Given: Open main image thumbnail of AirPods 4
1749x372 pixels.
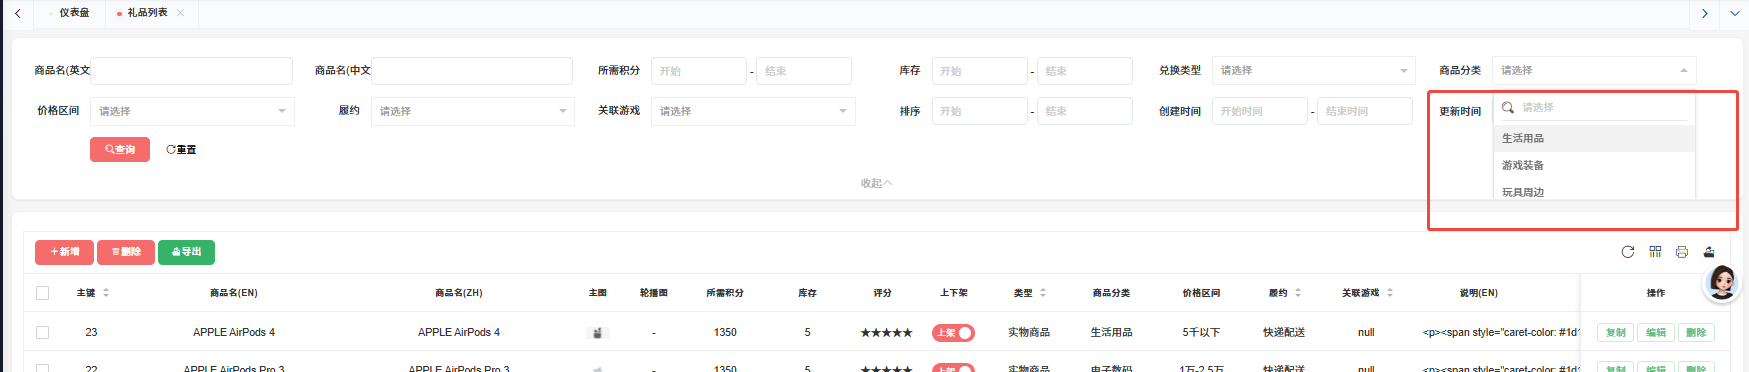Looking at the screenshot, I should point(598,332).
